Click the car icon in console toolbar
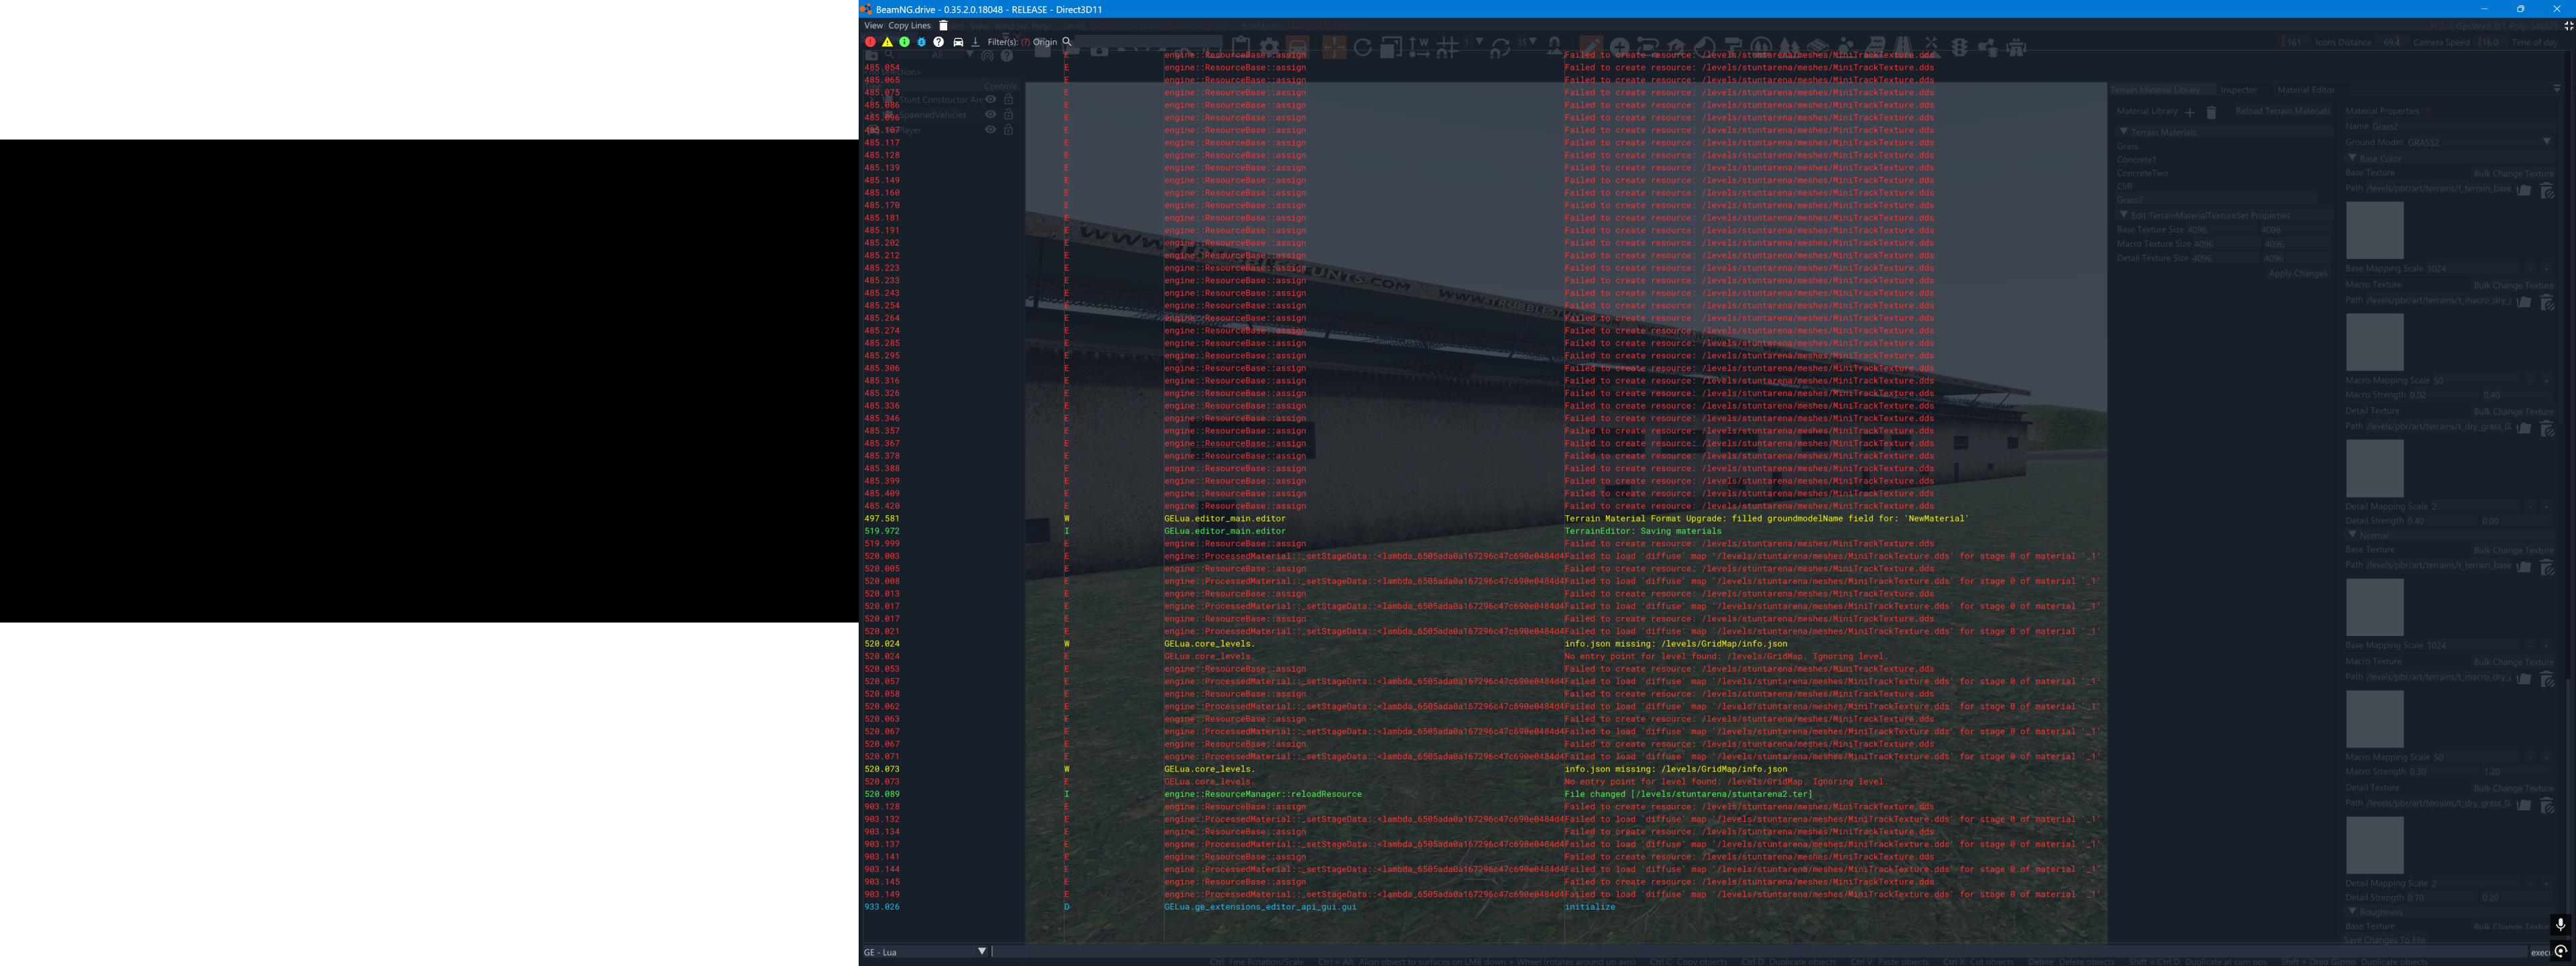This screenshot has width=2576, height=966. (958, 42)
